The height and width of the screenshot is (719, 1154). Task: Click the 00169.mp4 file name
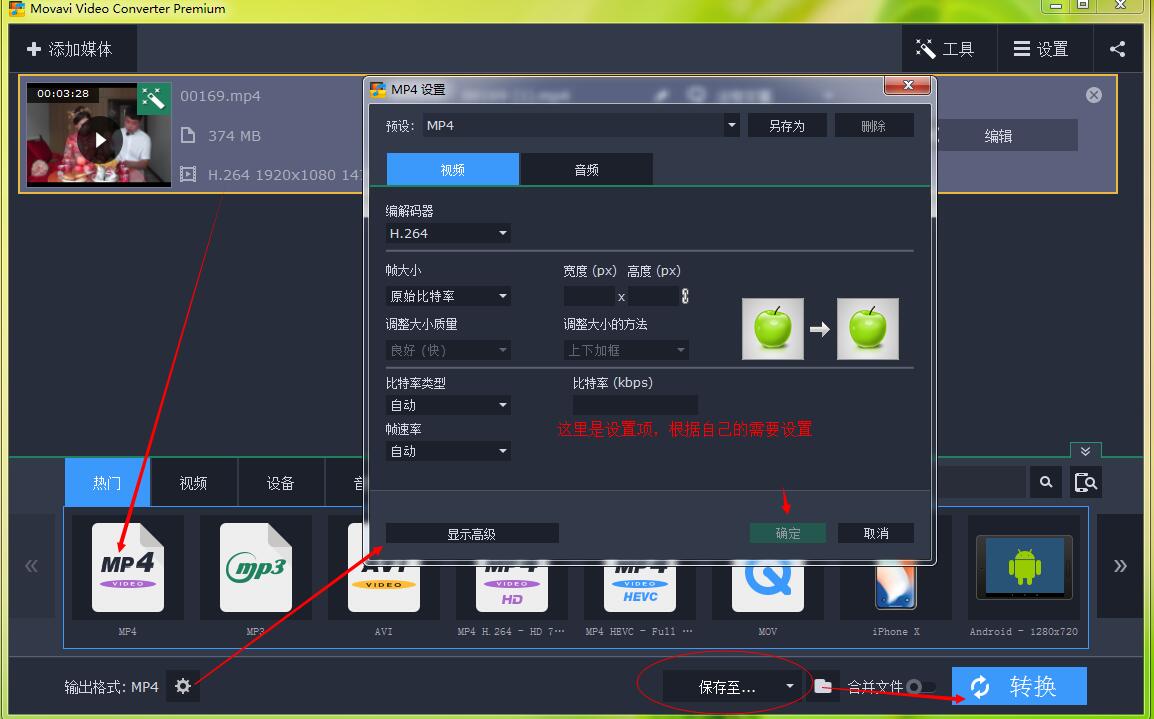pyautogui.click(x=220, y=96)
